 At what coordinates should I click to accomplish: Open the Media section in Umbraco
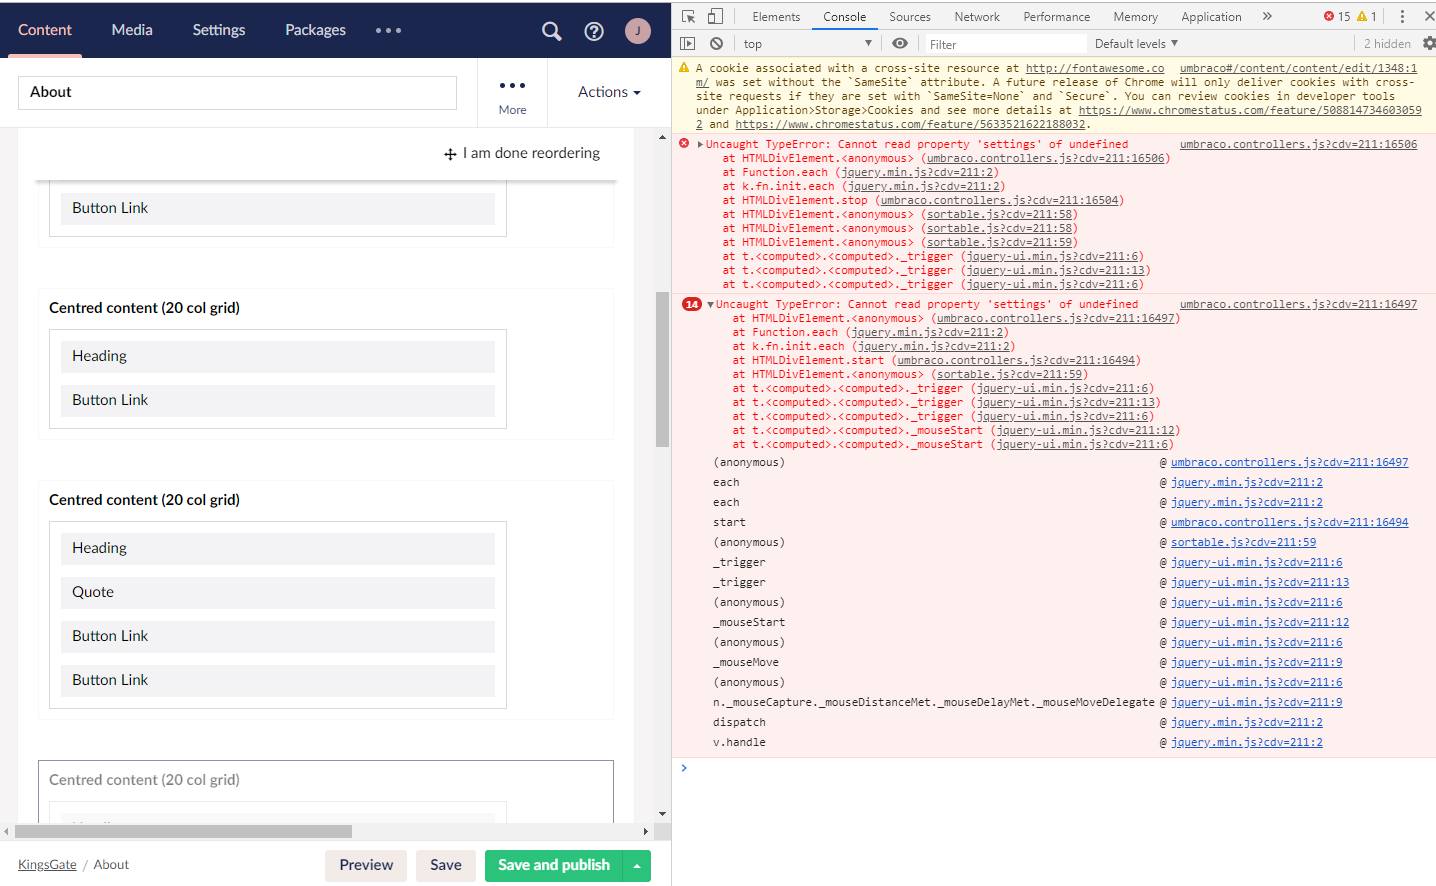tap(131, 30)
